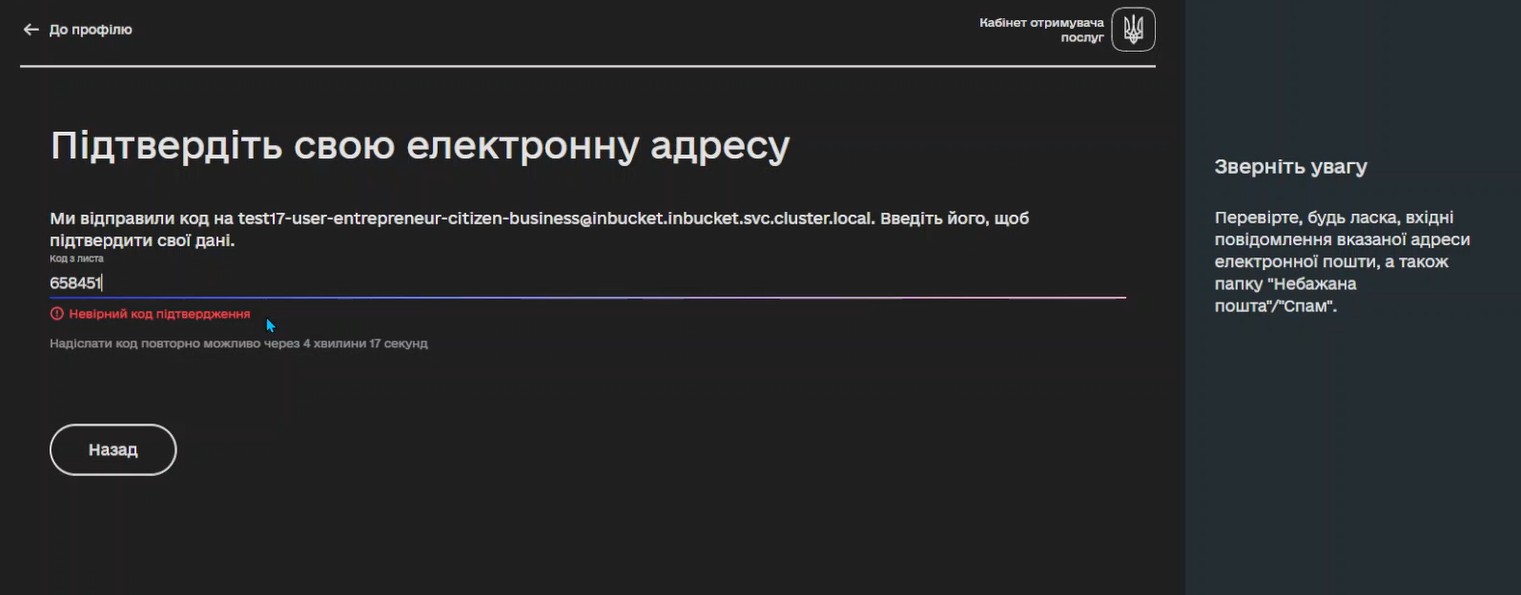Click the Ukrainian trident emblem icon
Screen dimensions: 1521x595
tap(1133, 29)
